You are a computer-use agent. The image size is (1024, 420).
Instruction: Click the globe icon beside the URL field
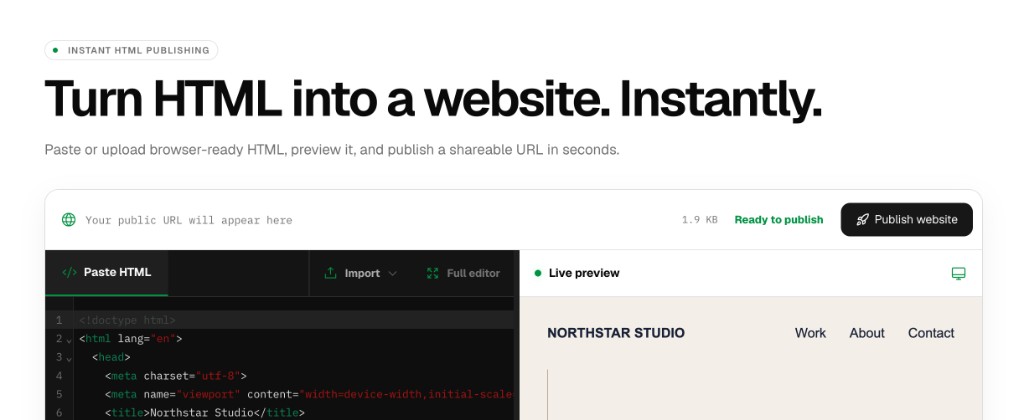click(69, 219)
